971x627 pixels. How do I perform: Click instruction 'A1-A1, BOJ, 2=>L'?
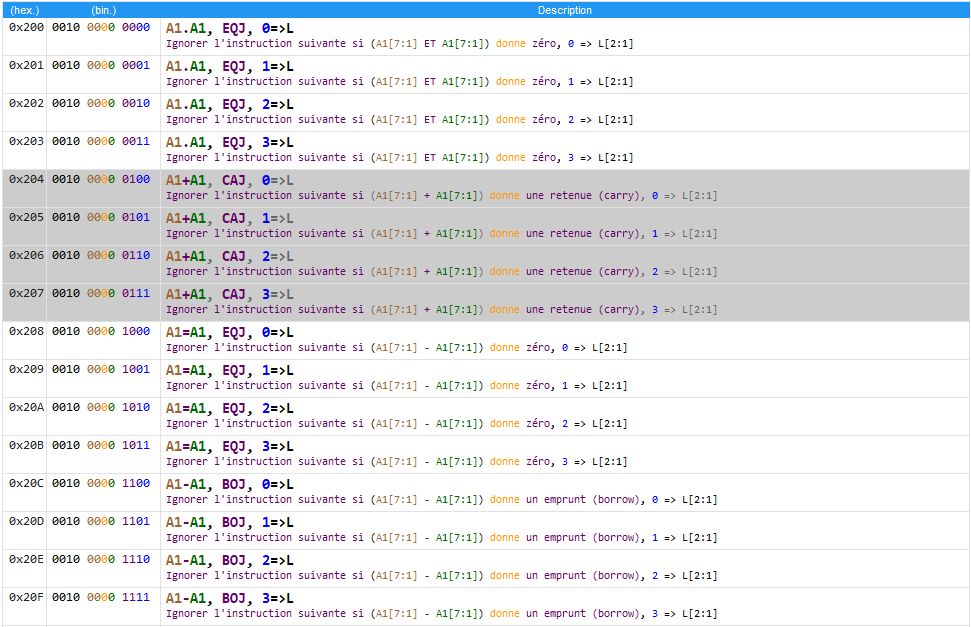point(230,561)
